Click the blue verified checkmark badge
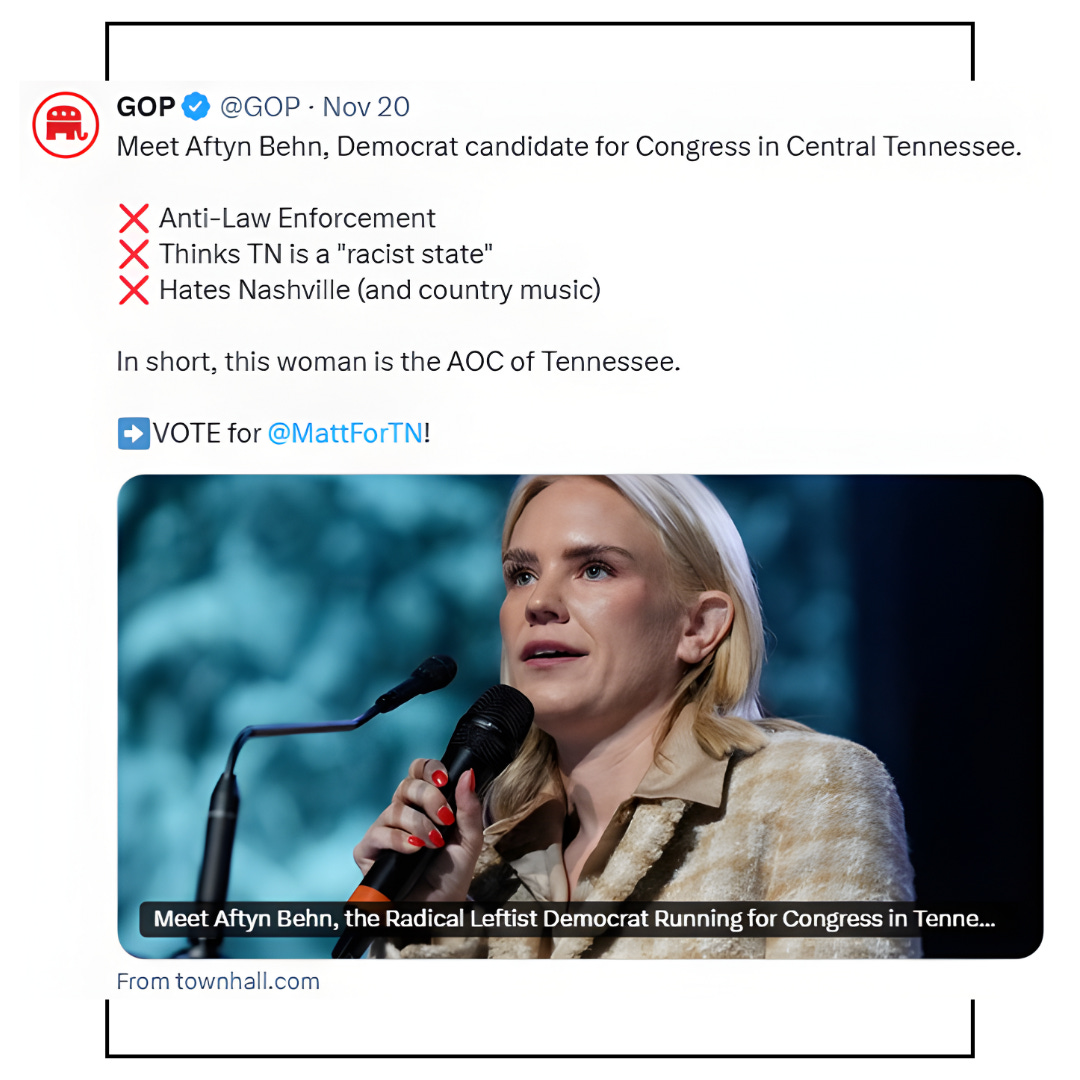This screenshot has width=1080, height=1080. (196, 107)
